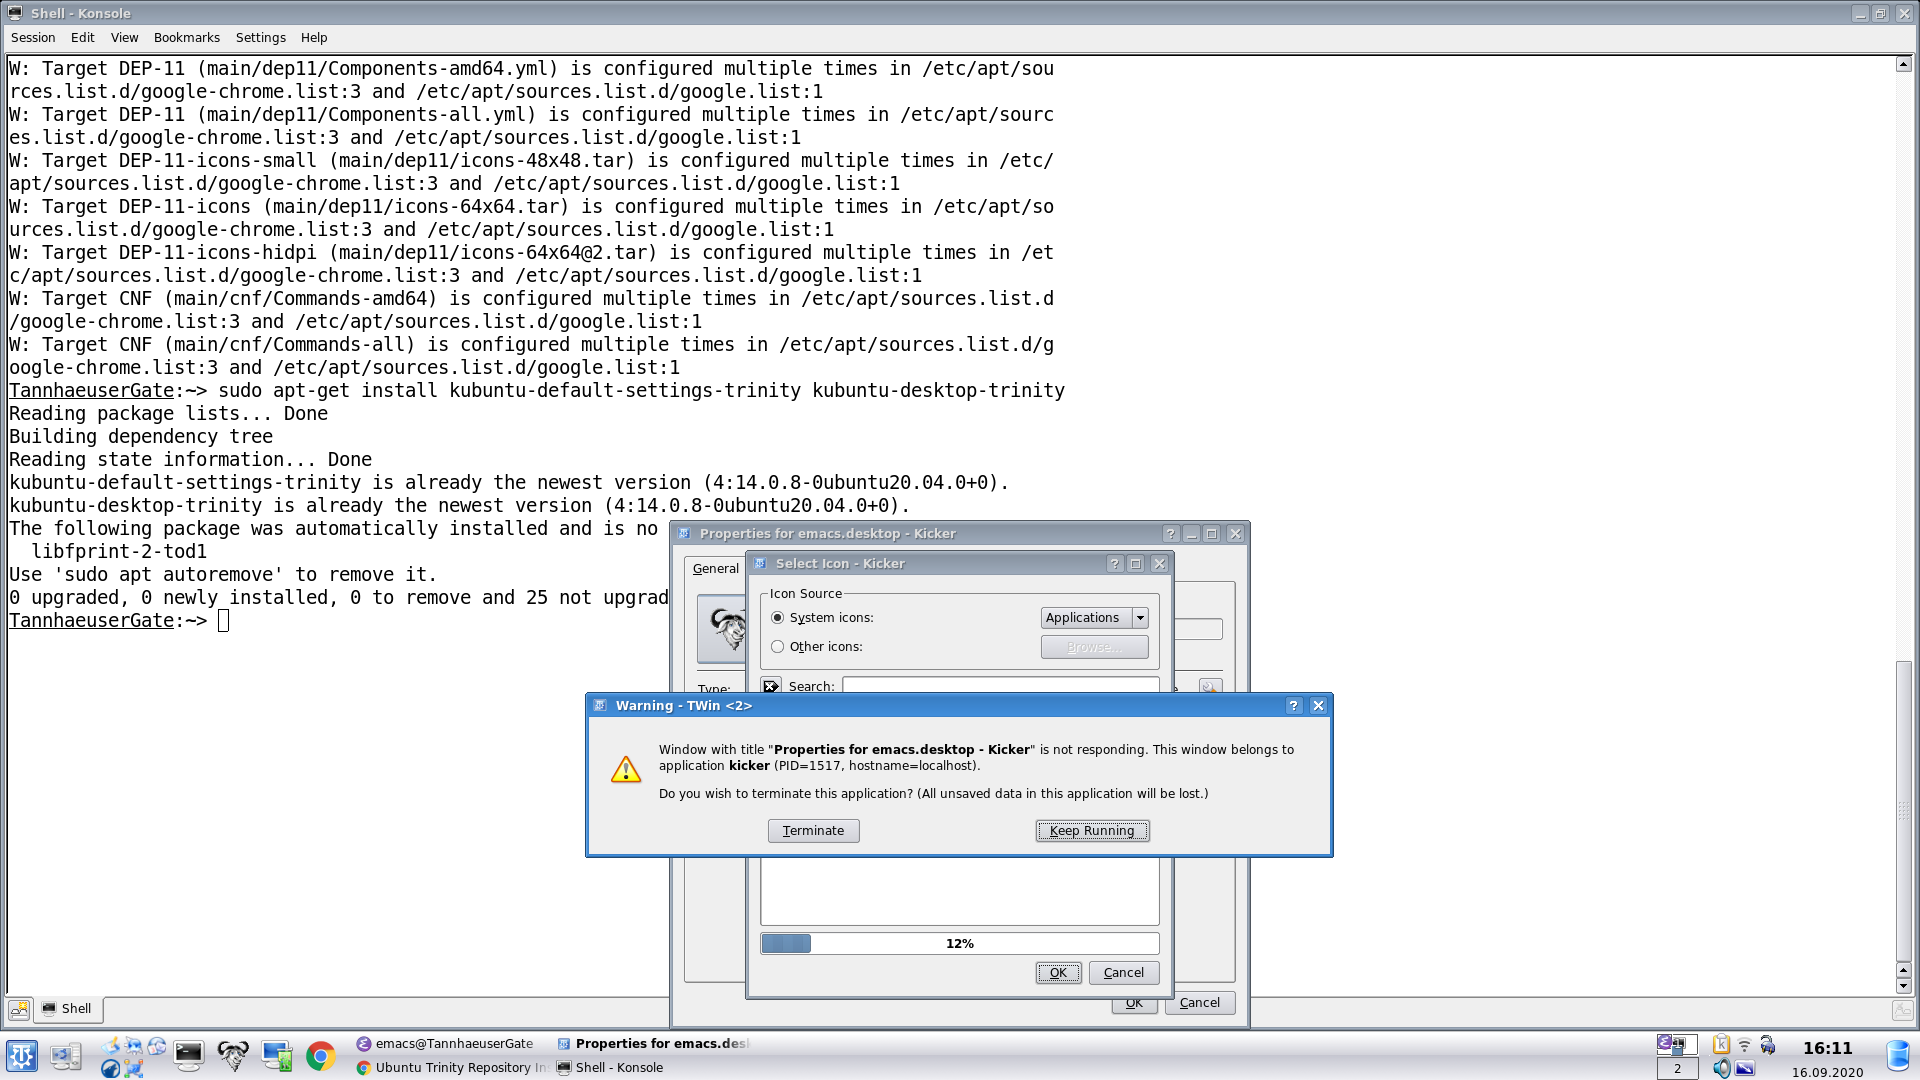Image resolution: width=1920 pixels, height=1080 pixels.
Task: Click the Konsole scrollbar down arrow at bottom
Action: (x=1904, y=986)
